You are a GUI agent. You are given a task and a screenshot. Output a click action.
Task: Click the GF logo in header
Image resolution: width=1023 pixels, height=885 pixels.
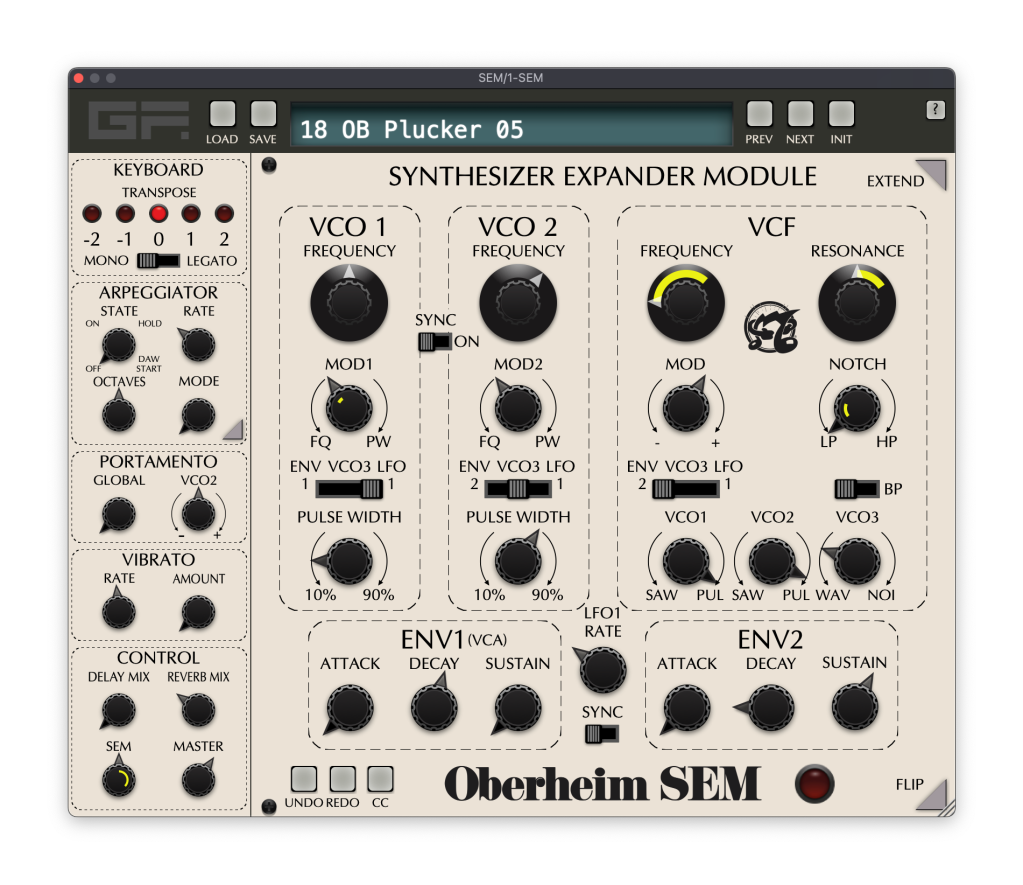138,120
